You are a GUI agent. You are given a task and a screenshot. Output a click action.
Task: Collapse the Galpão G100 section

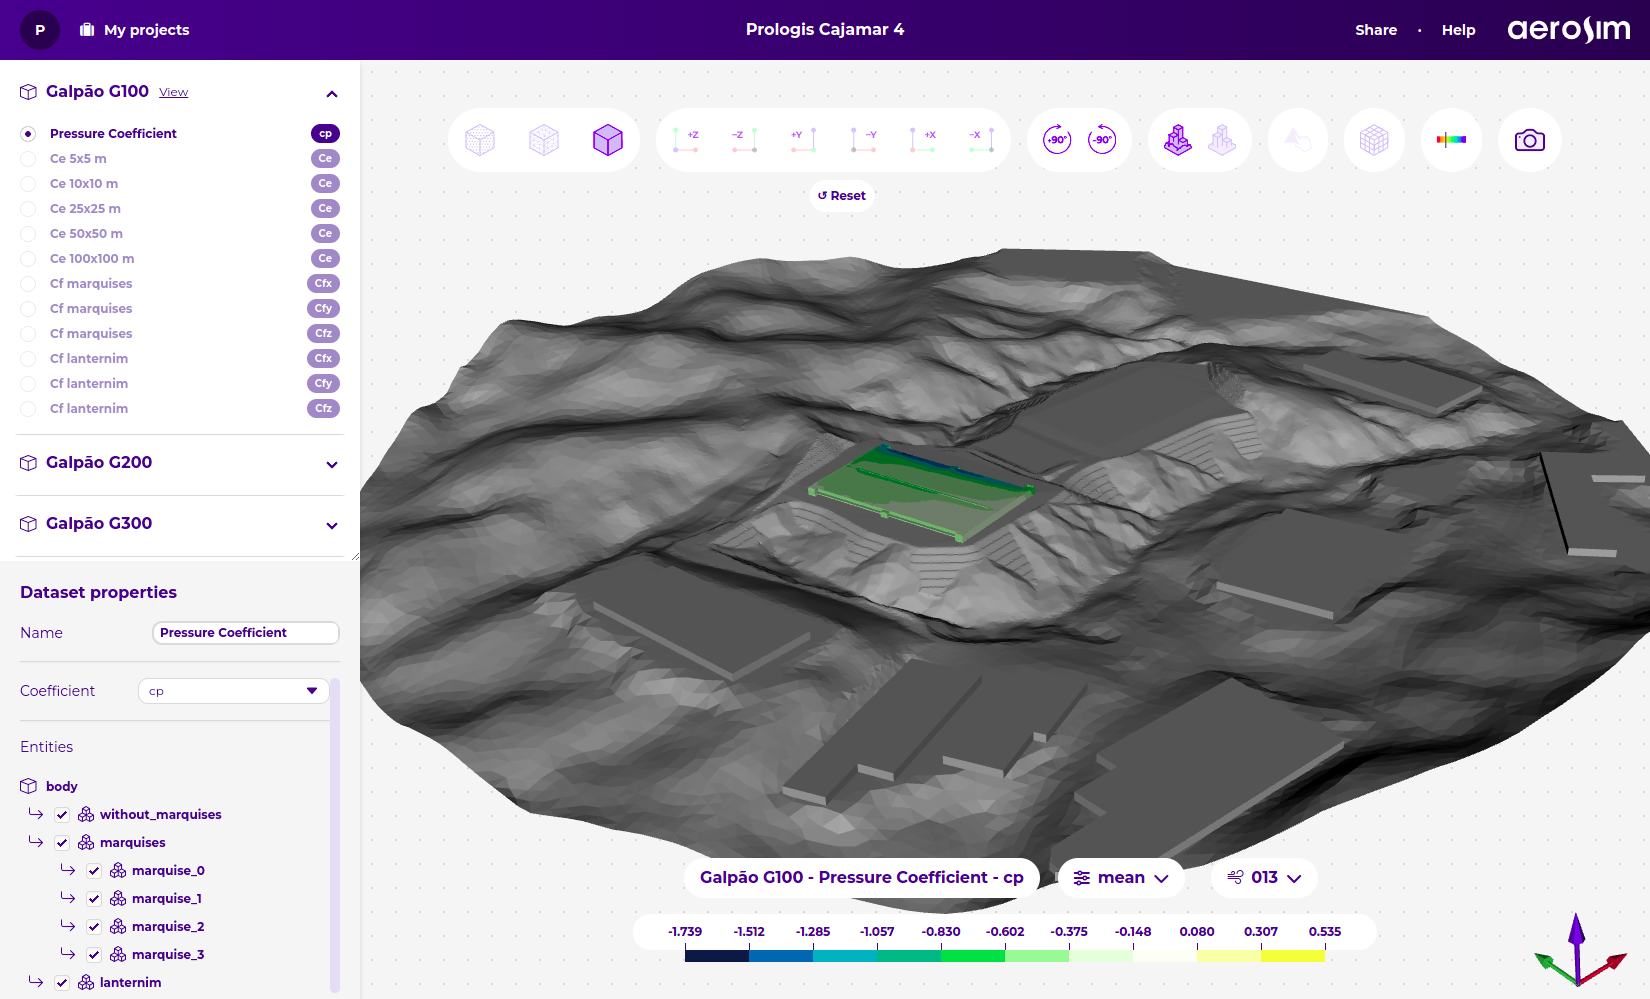[332, 94]
